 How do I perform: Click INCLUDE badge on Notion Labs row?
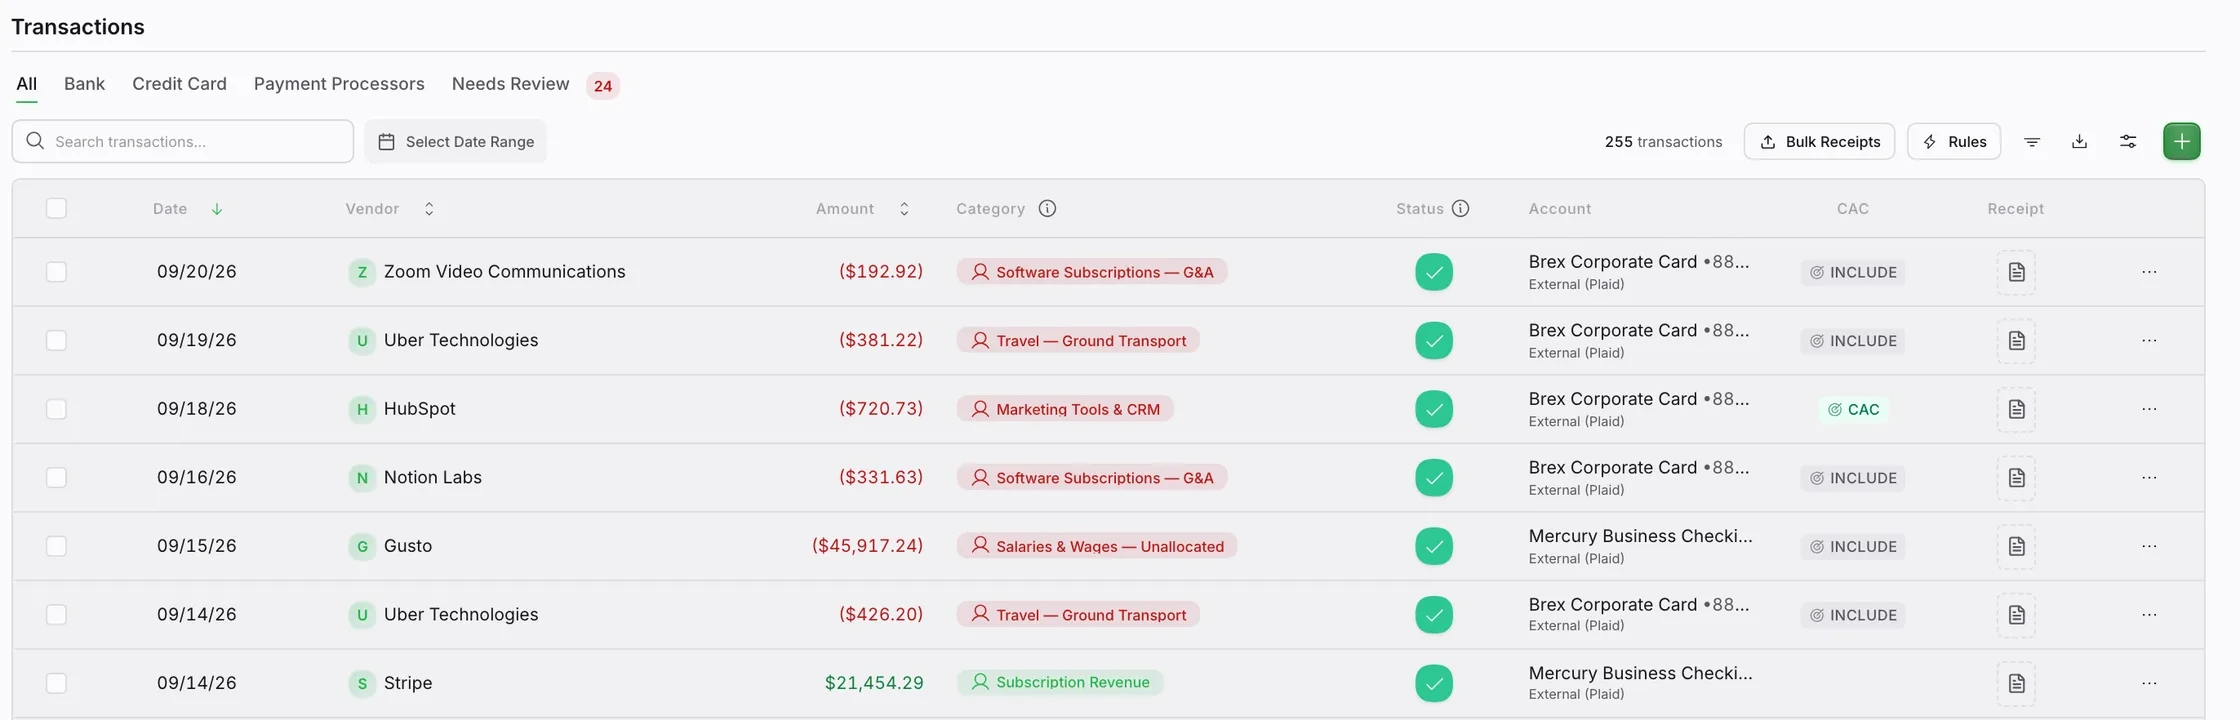click(x=1853, y=478)
